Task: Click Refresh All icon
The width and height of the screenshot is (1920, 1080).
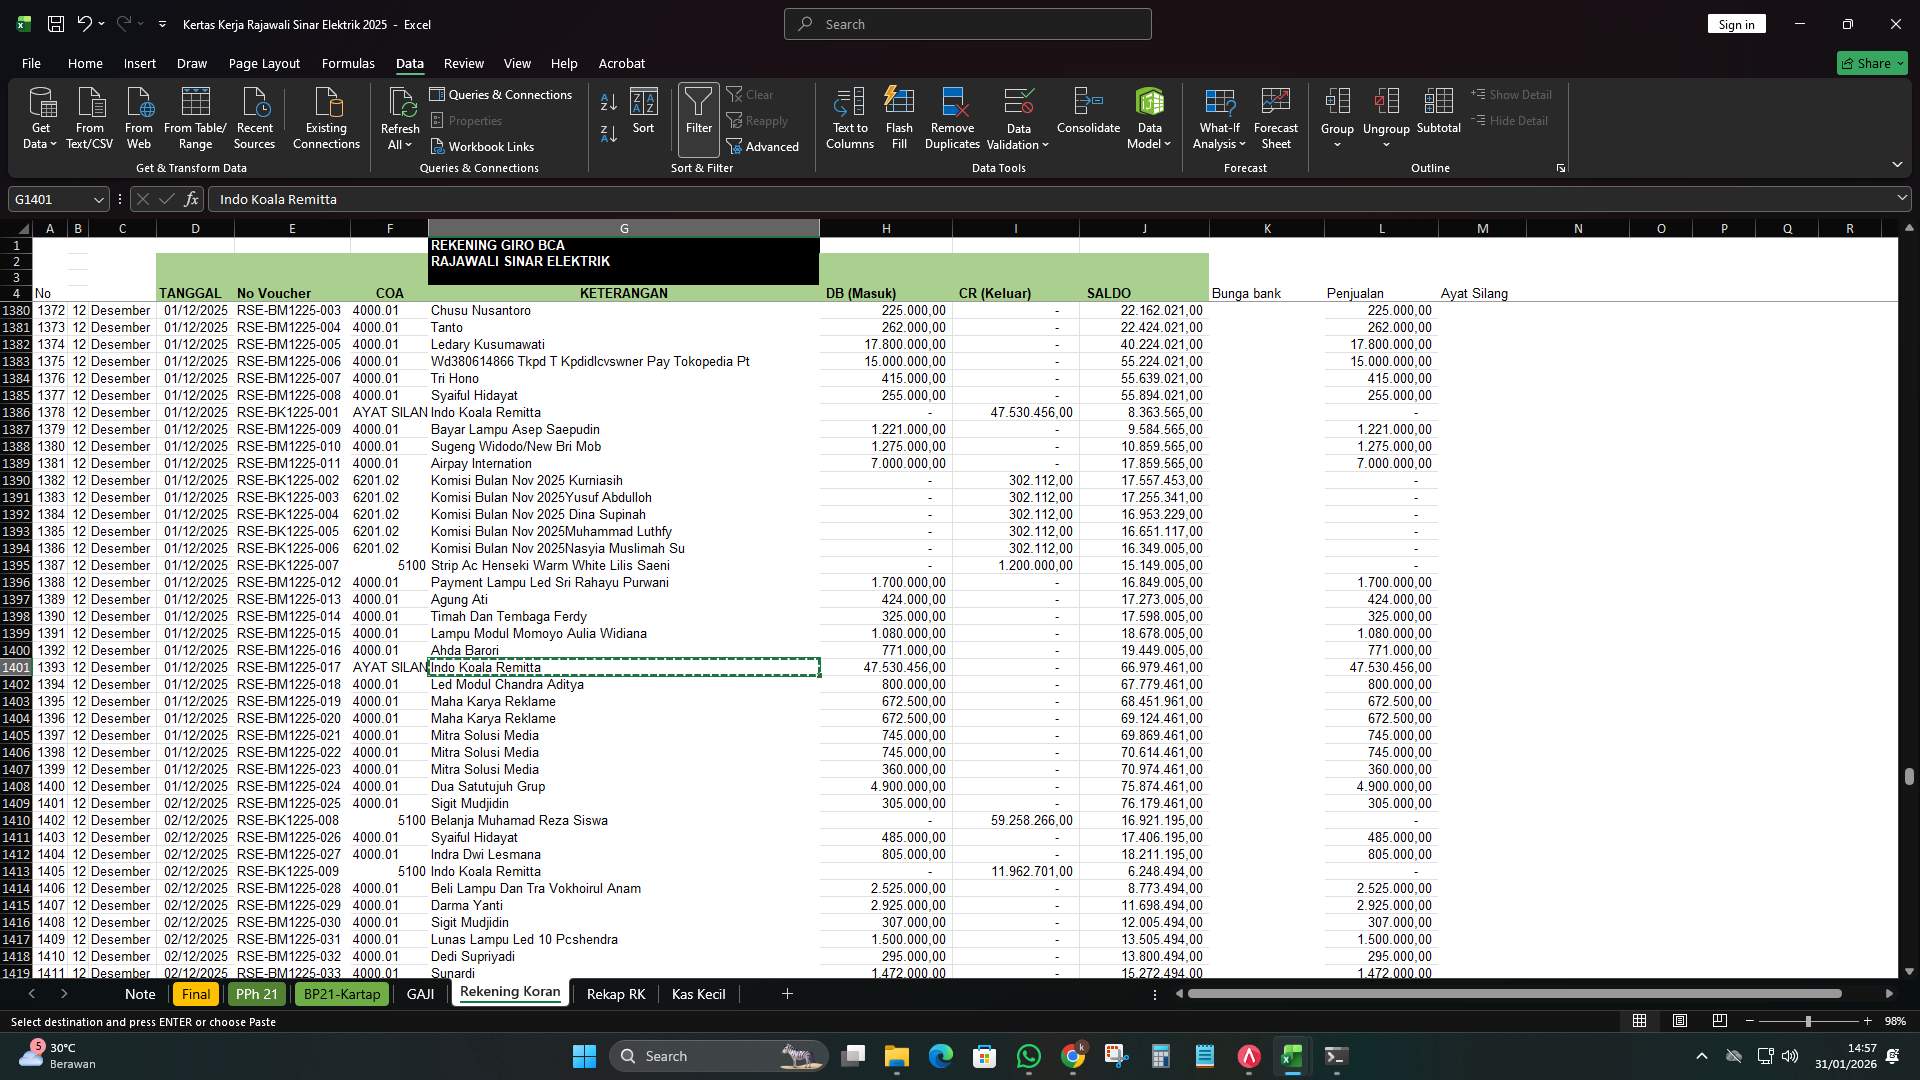Action: tap(399, 110)
